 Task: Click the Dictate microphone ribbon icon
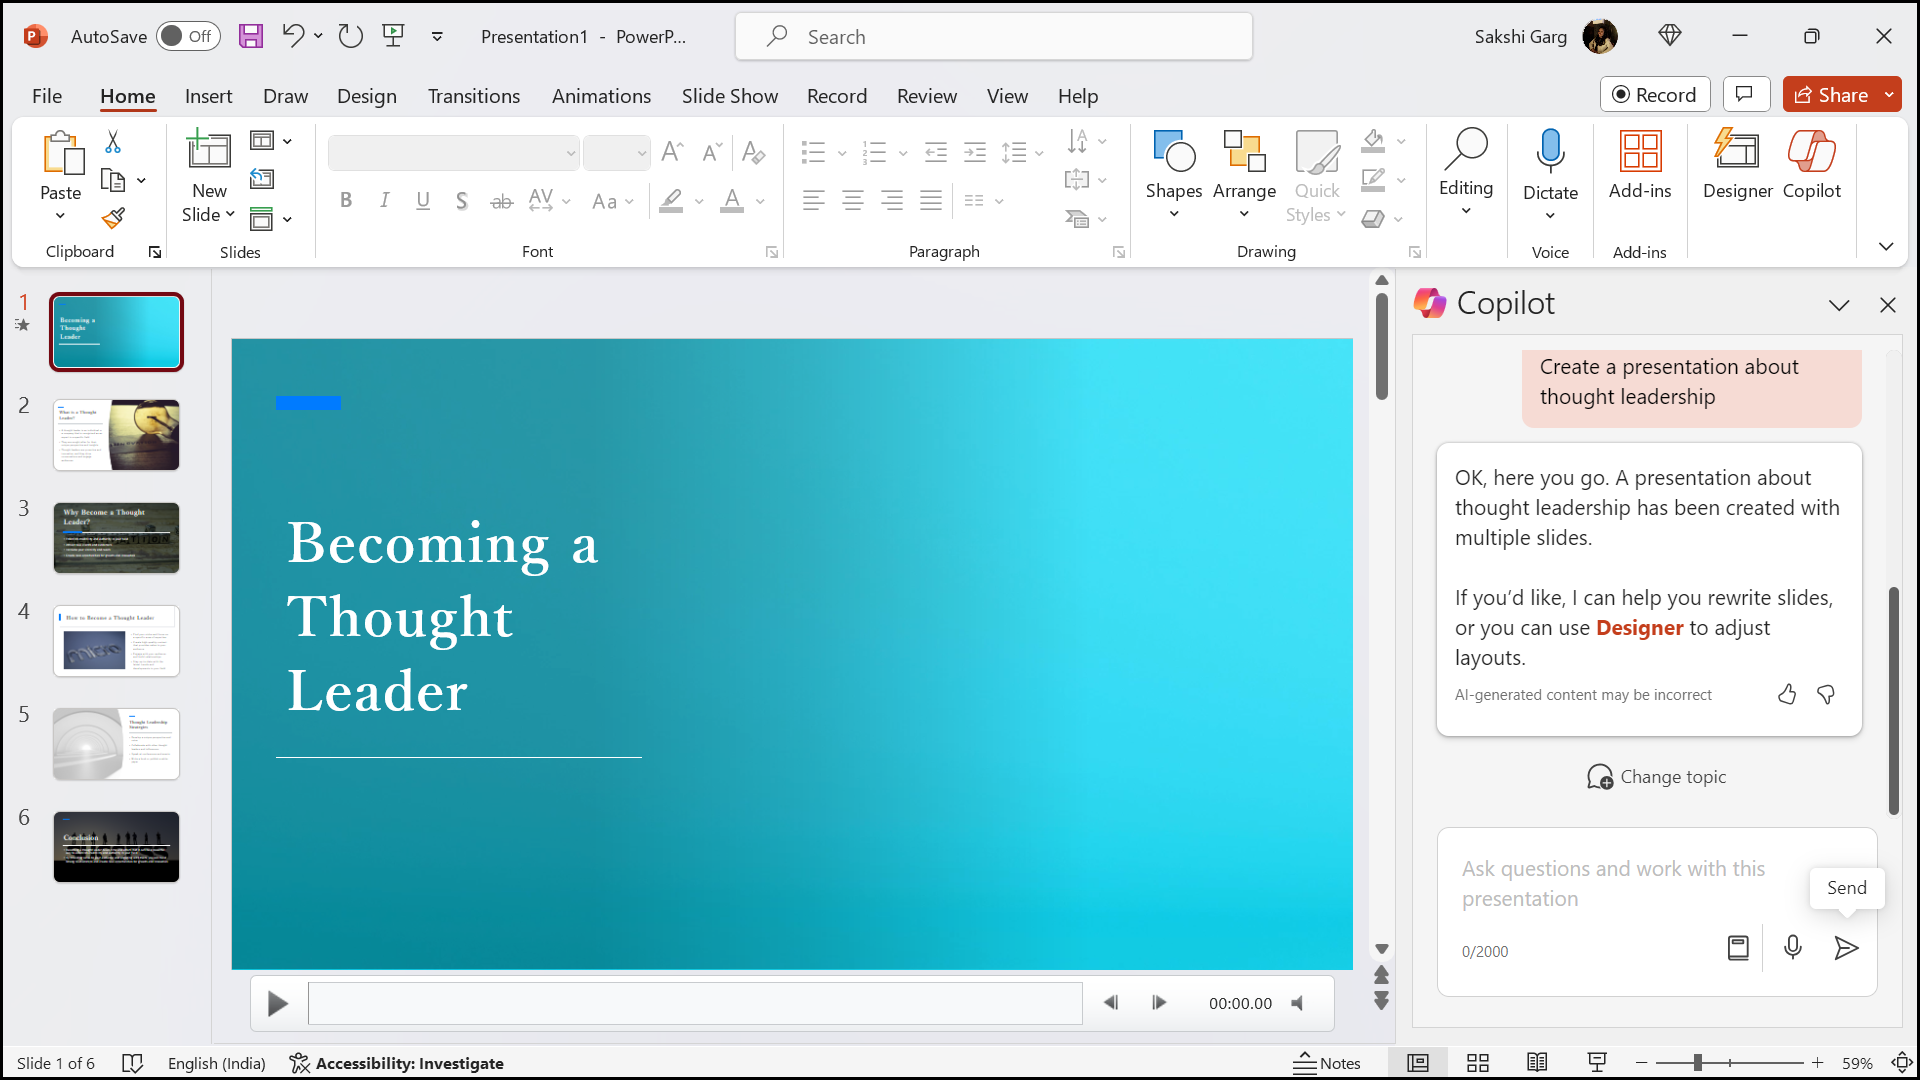coord(1550,152)
